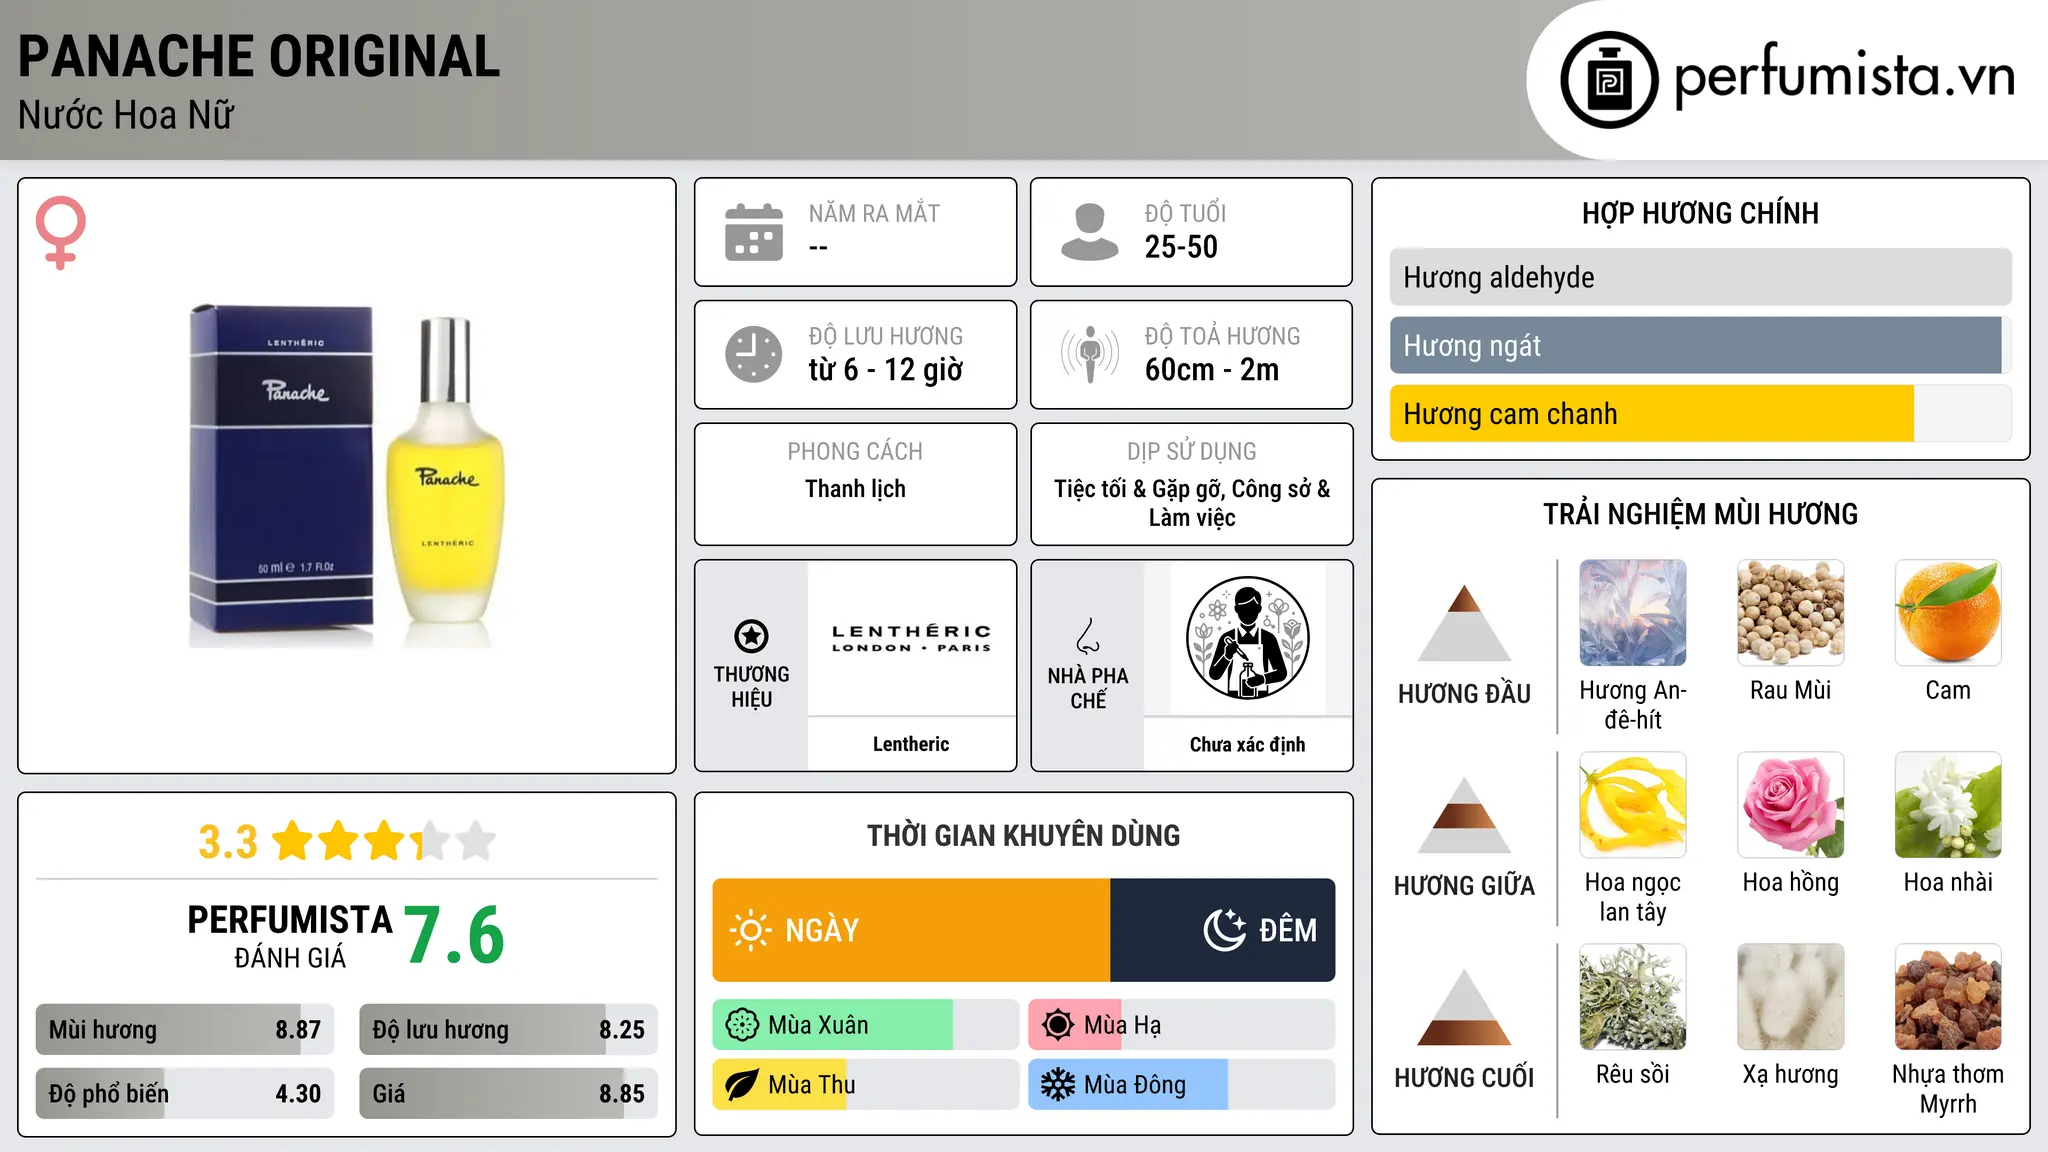Screen dimensions: 2048x1152
Task: Click the dark Đêm segment of the day bar
Action: click(1222, 930)
